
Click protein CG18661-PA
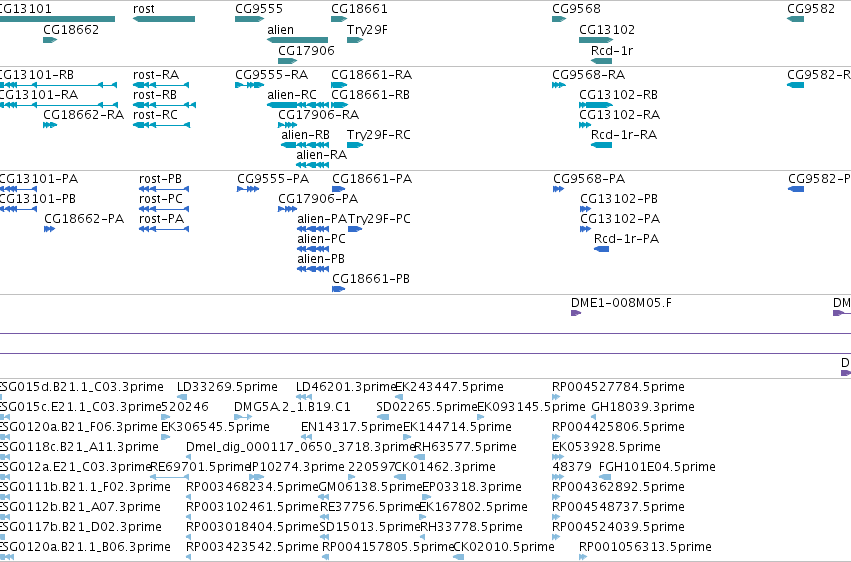coord(339,189)
